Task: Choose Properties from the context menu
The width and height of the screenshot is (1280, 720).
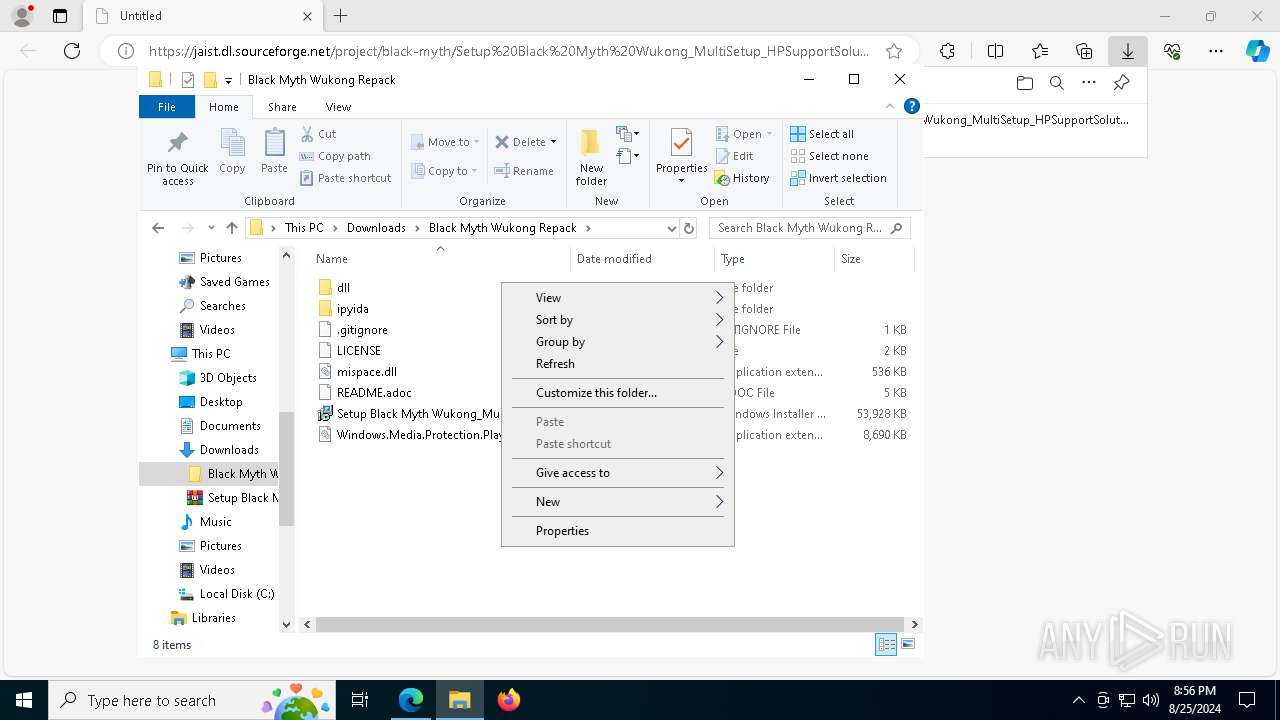Action: (x=617, y=531)
